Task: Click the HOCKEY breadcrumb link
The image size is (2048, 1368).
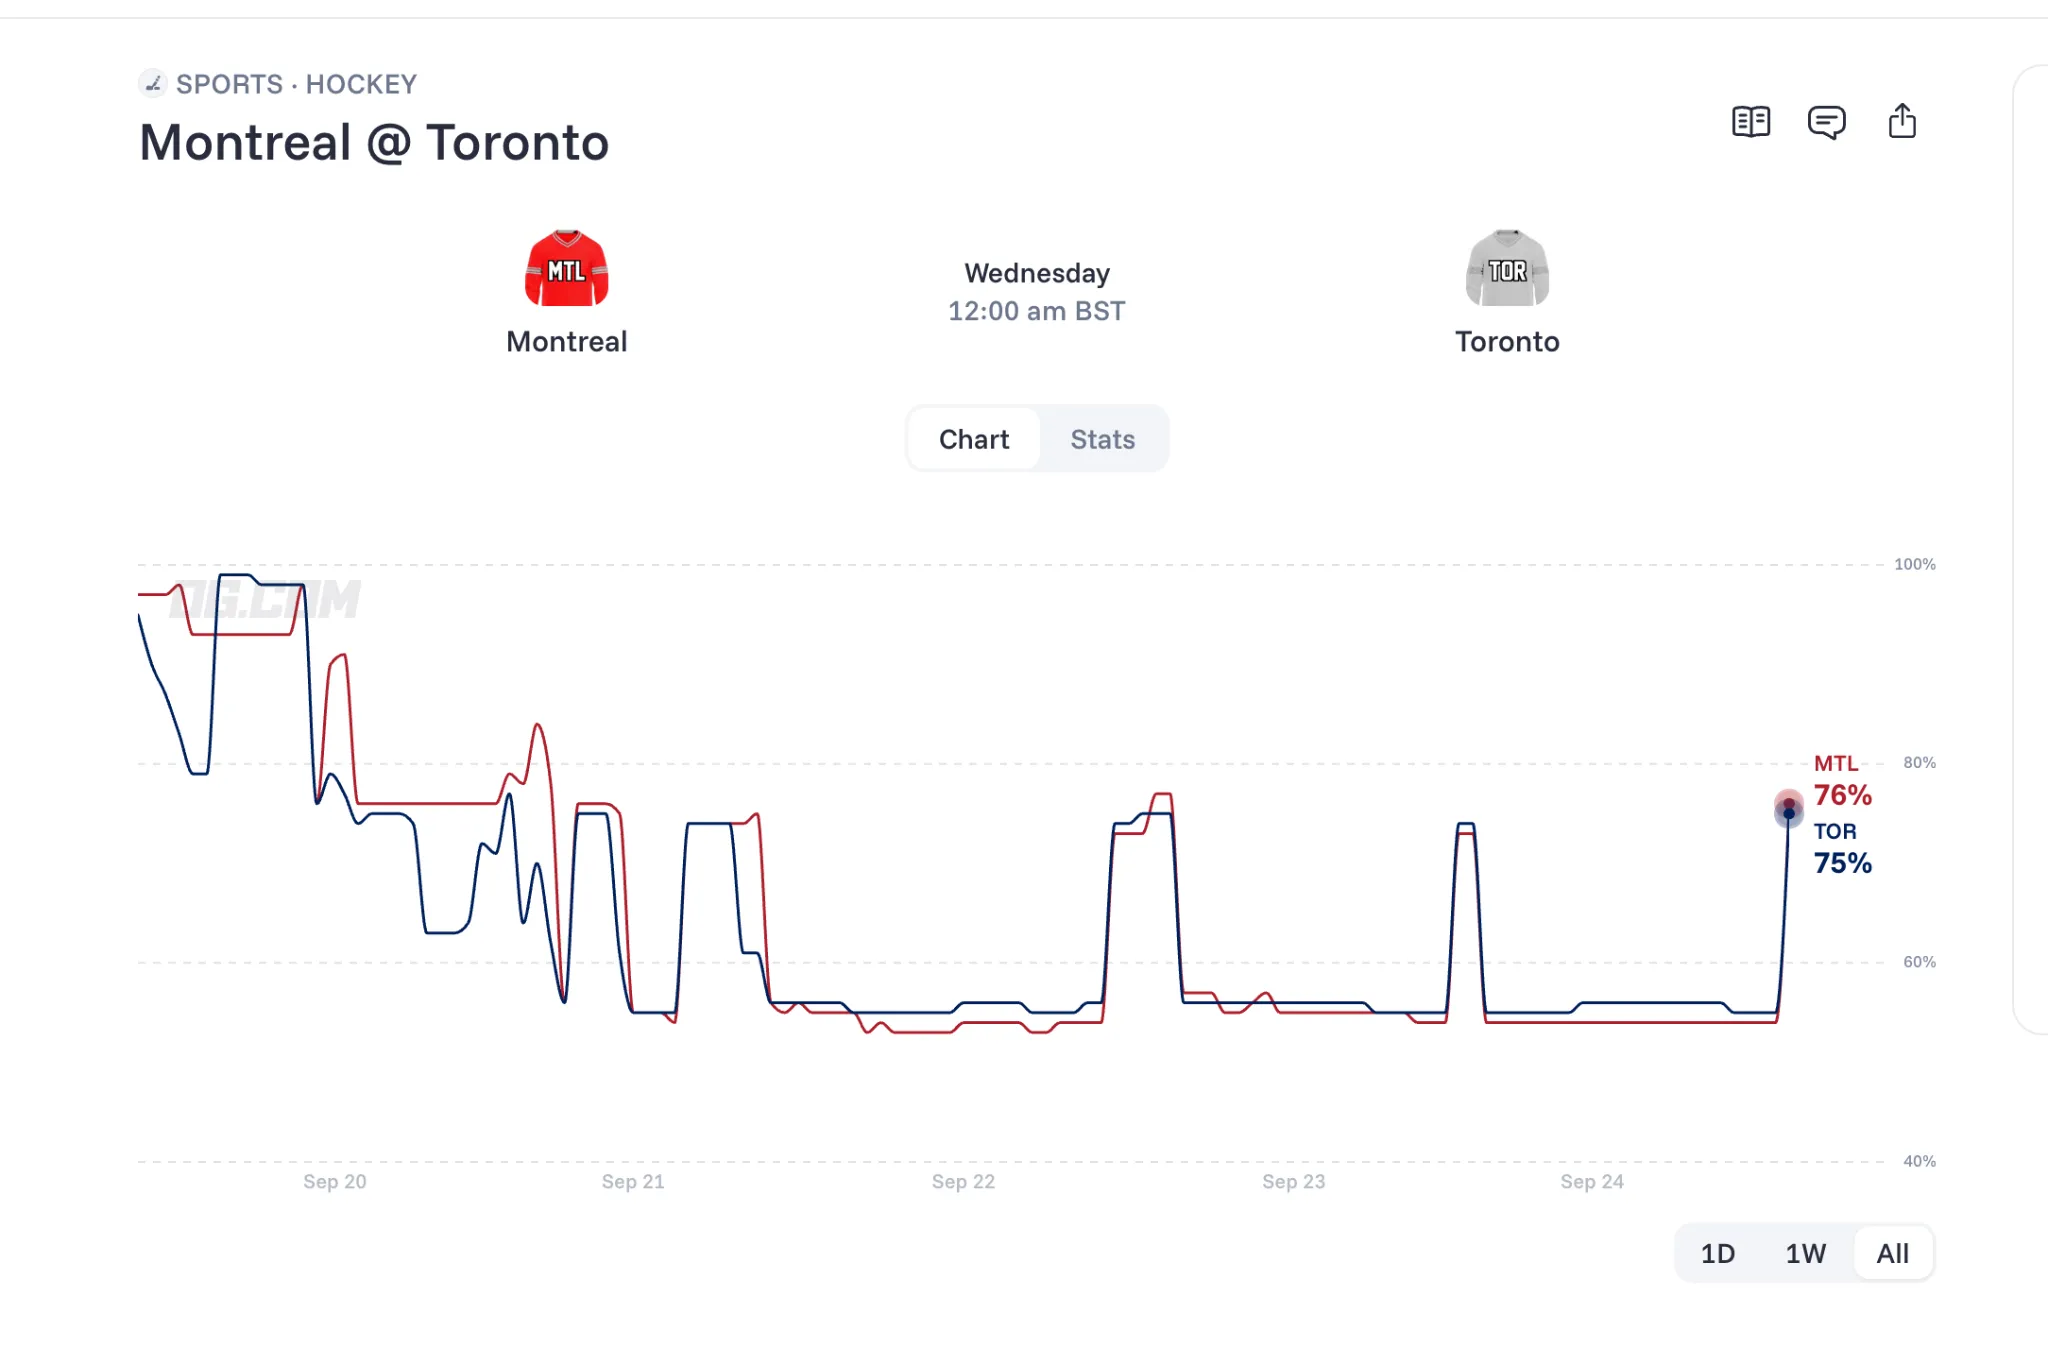Action: (361, 84)
